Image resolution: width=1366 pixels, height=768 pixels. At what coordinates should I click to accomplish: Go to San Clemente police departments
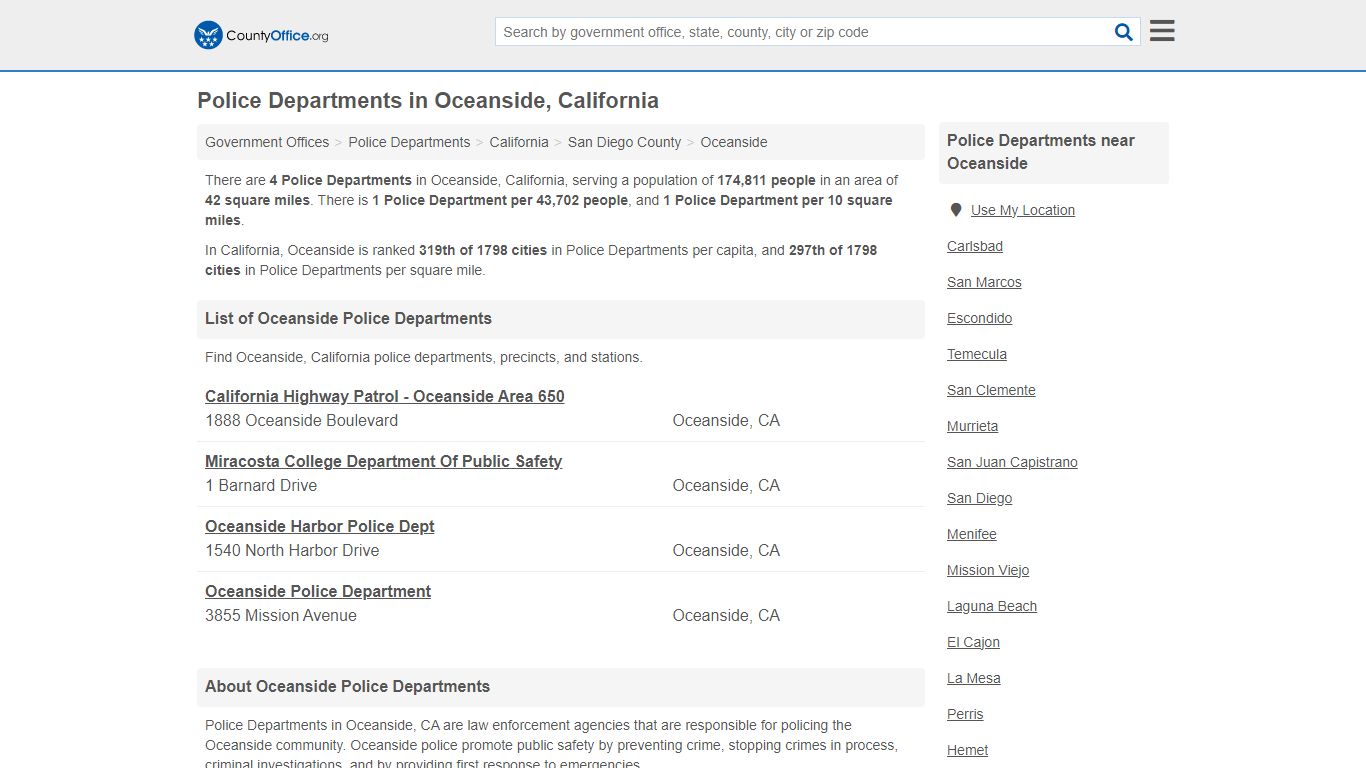pyautogui.click(x=991, y=390)
